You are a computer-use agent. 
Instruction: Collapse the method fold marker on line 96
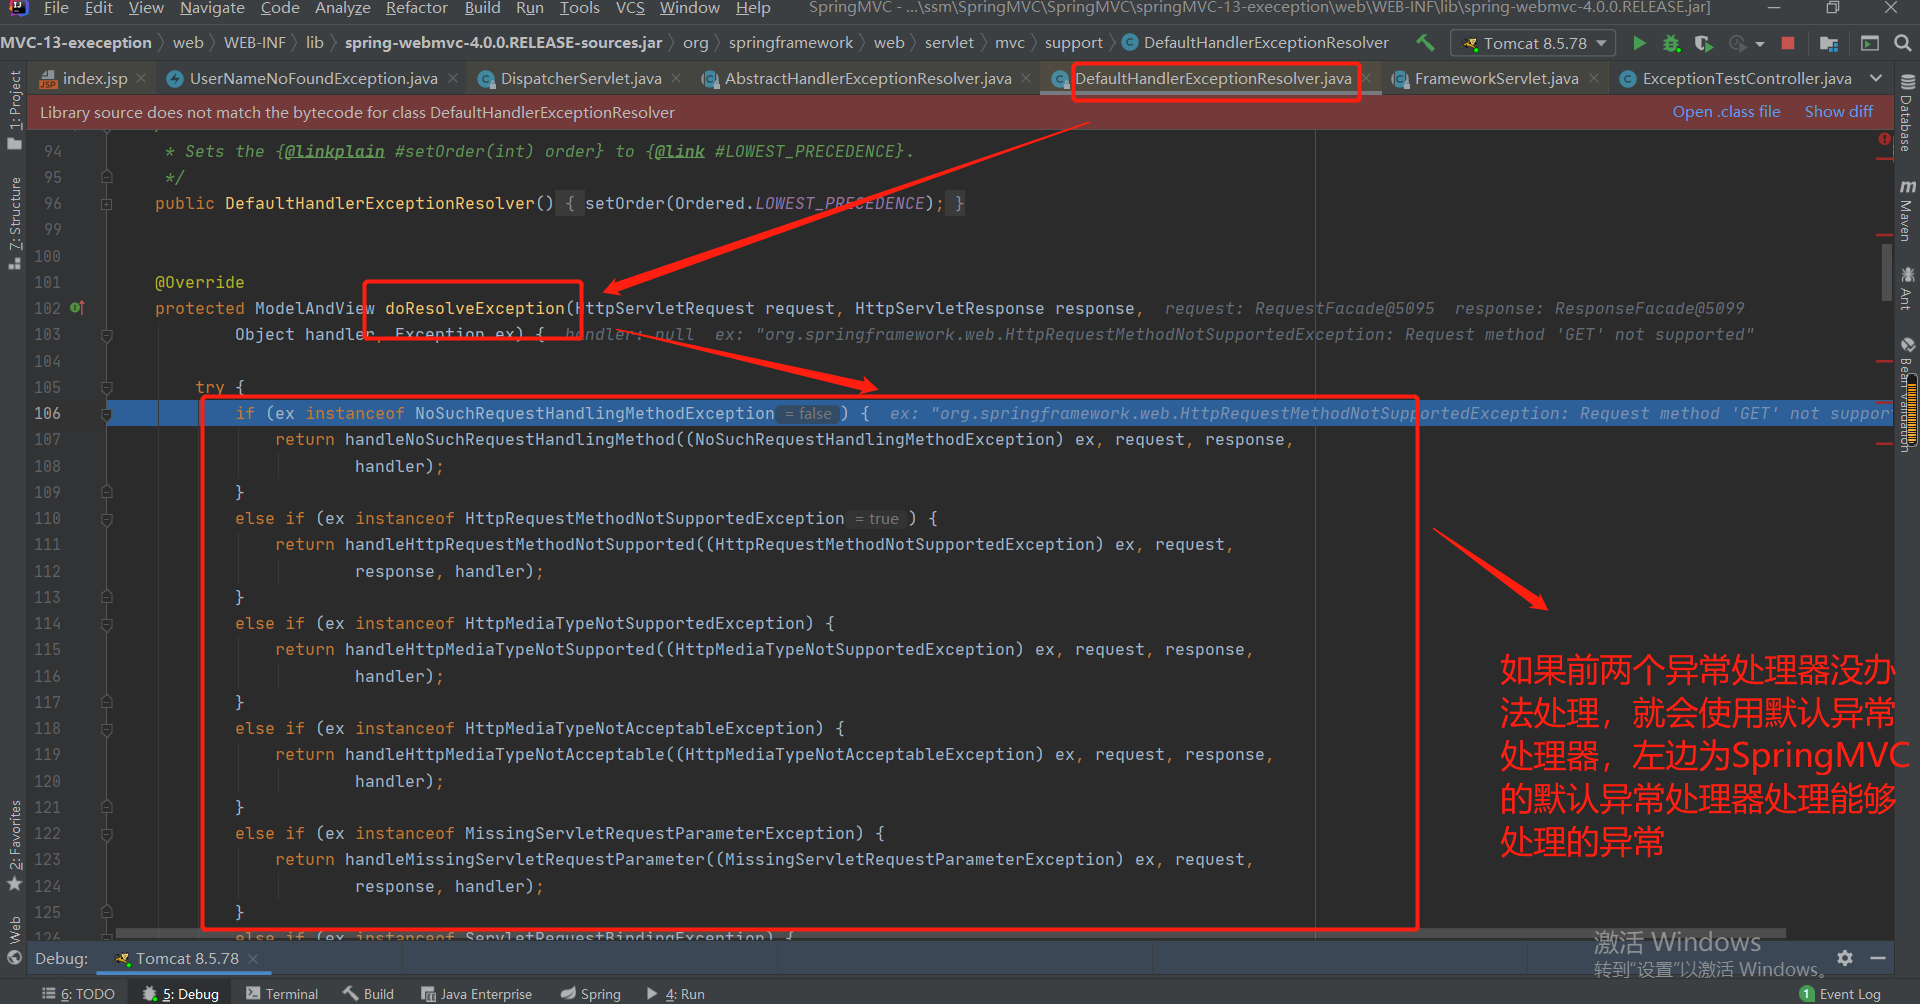106,203
